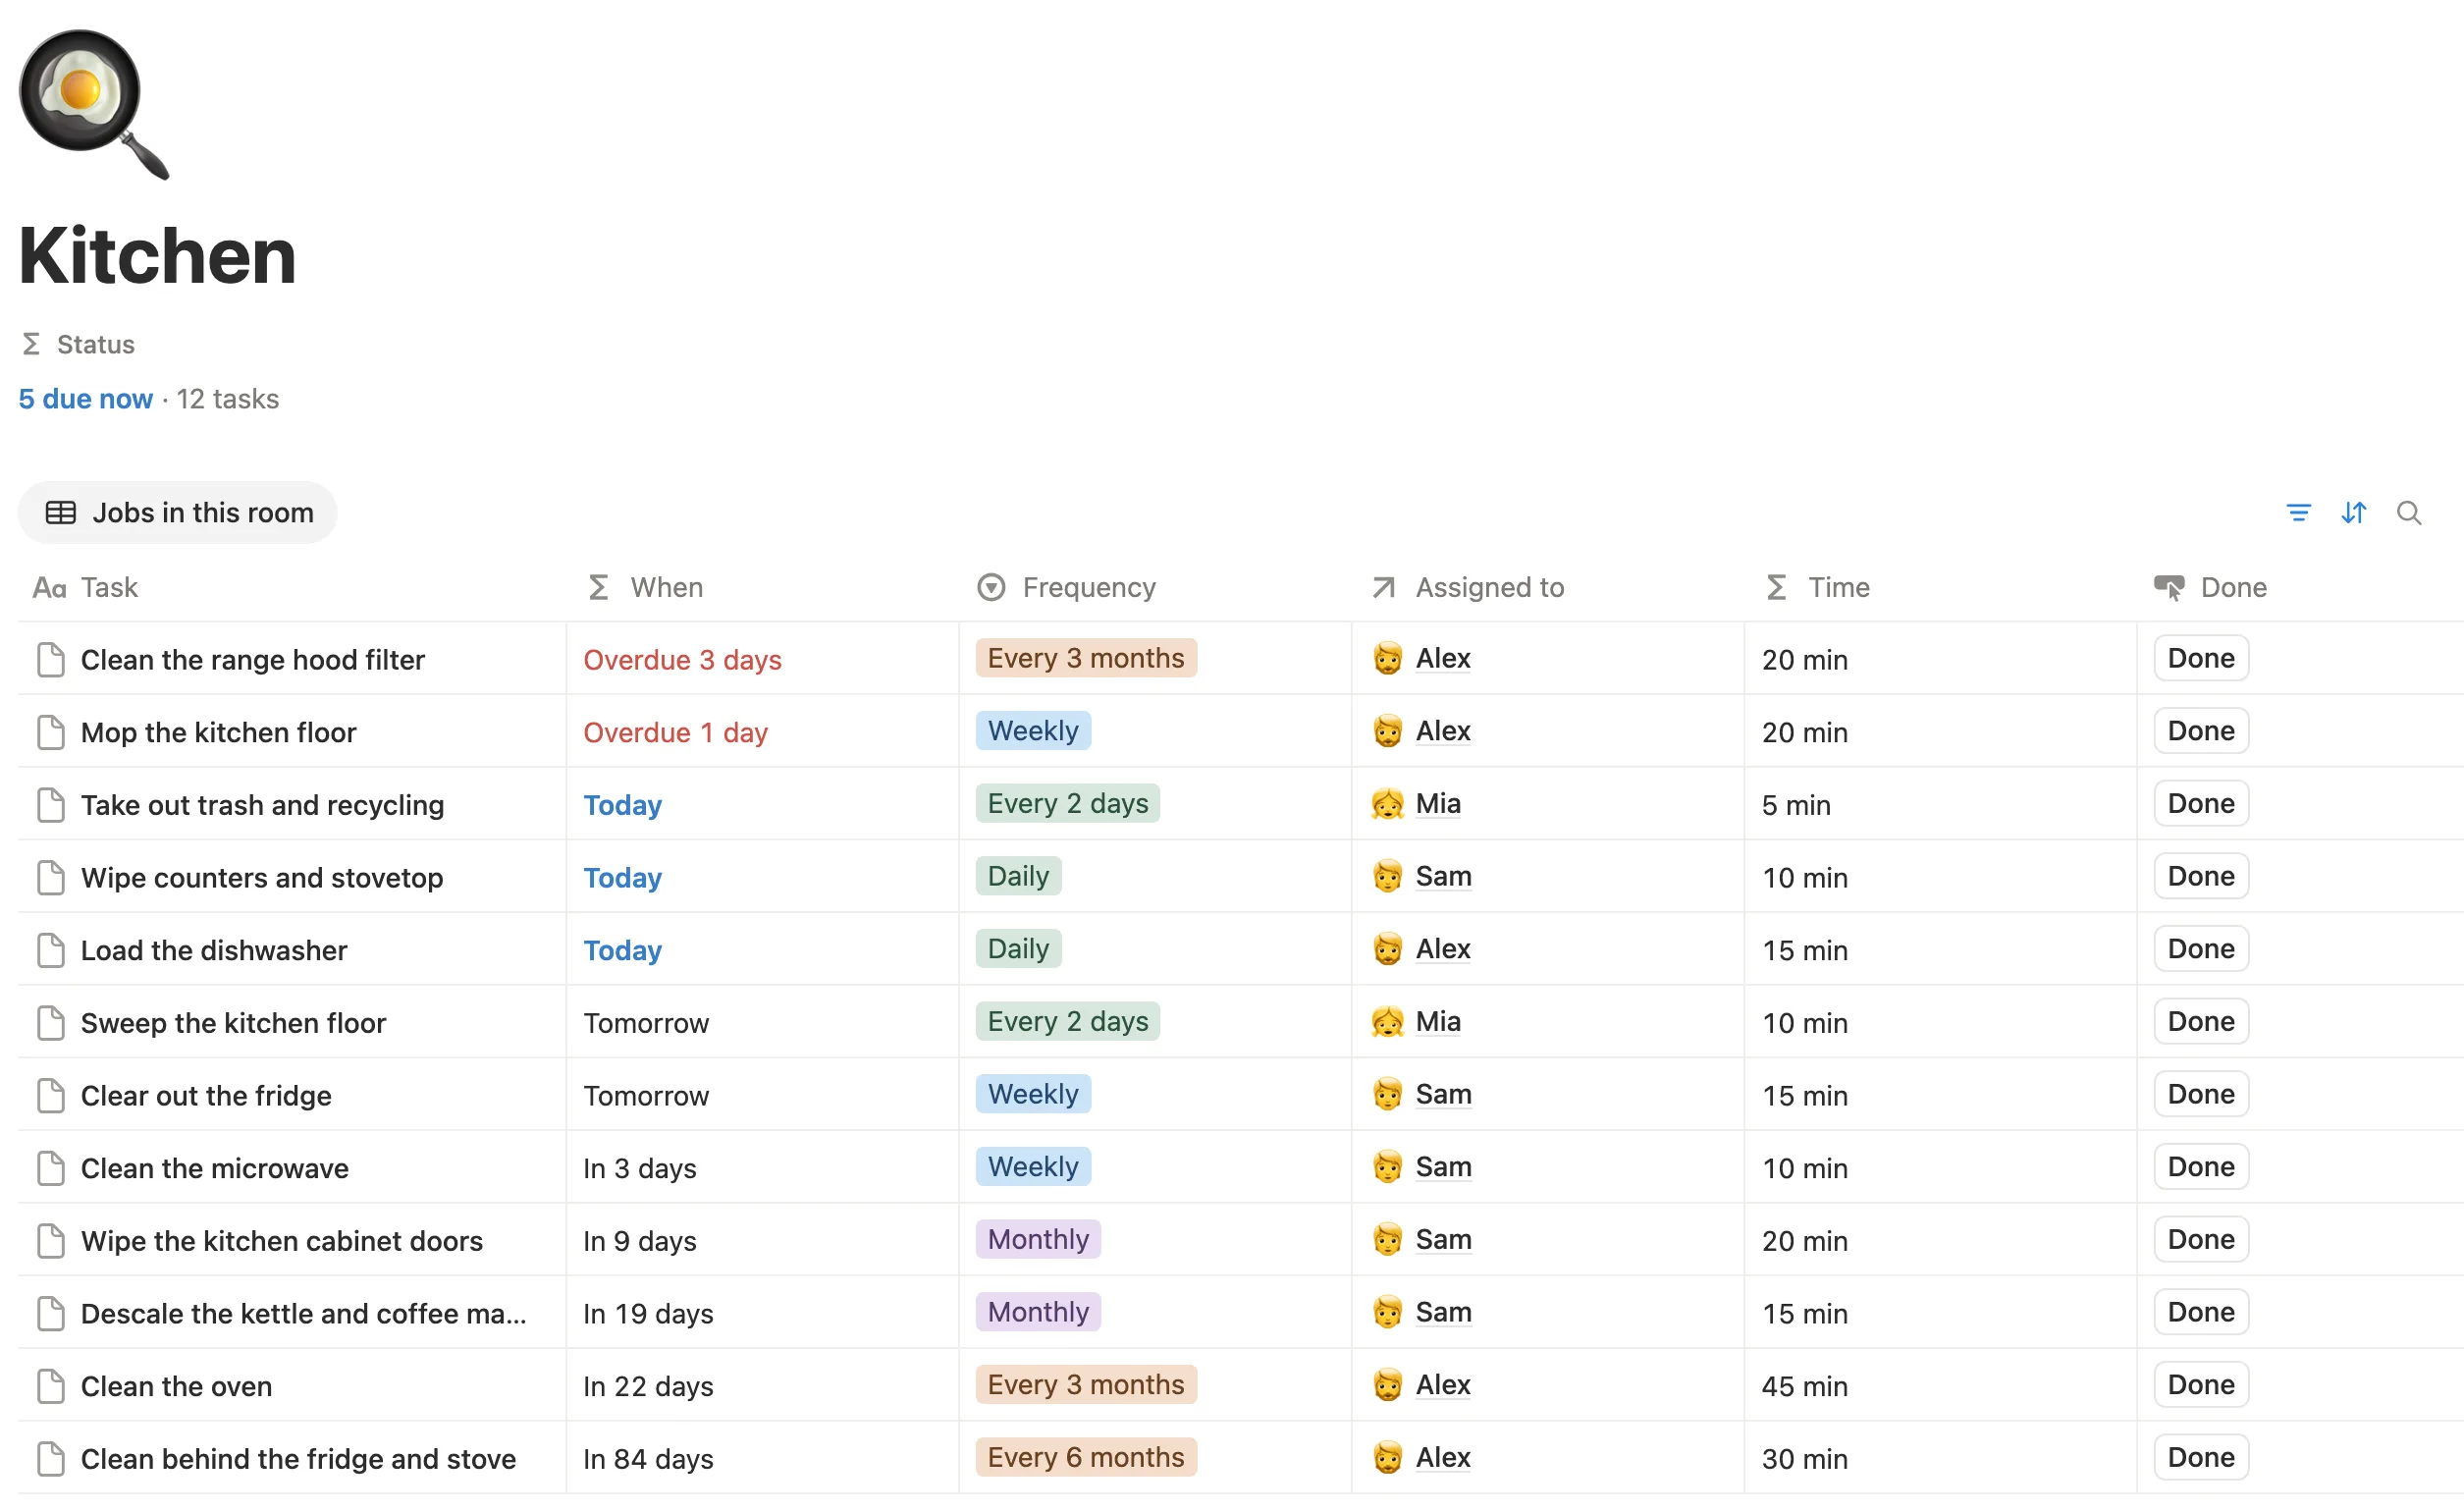Open page icon for Clean the oven

click(51, 1386)
